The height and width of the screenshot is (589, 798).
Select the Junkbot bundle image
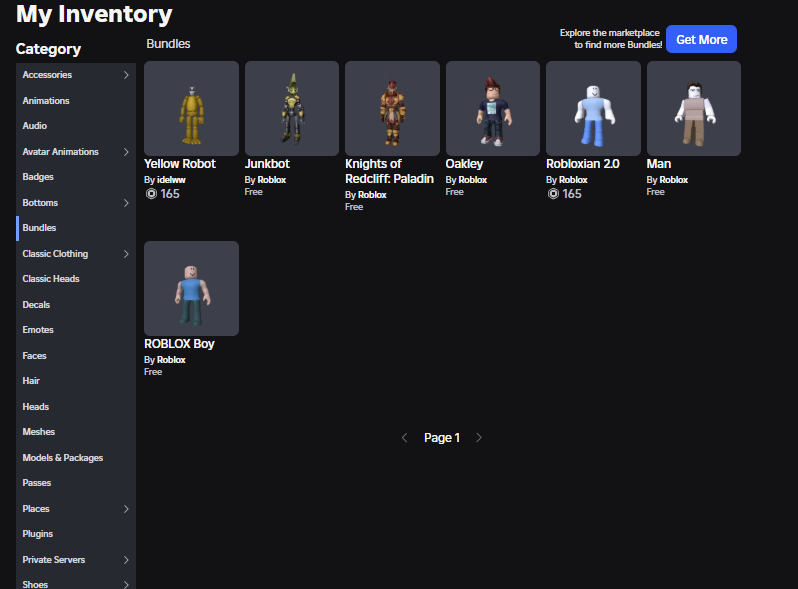[292, 108]
